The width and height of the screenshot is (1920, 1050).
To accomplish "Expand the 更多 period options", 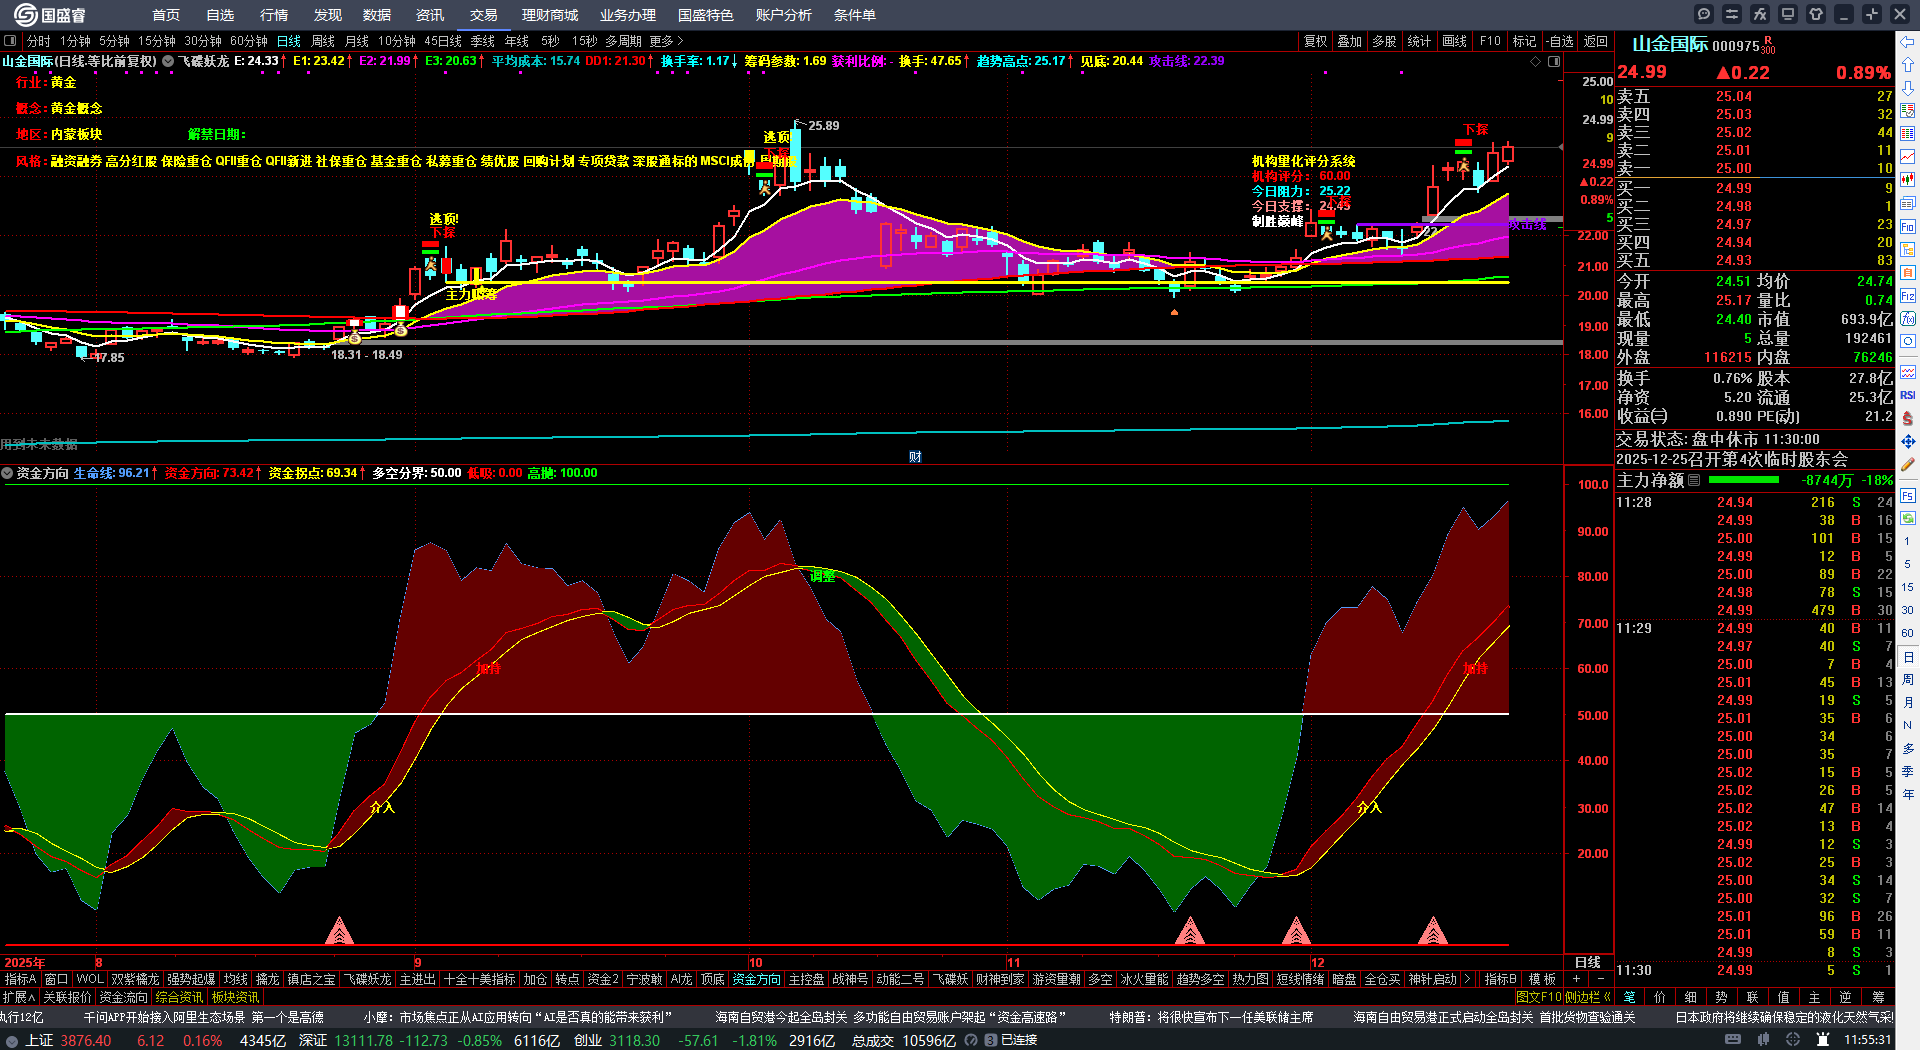I will pos(666,41).
